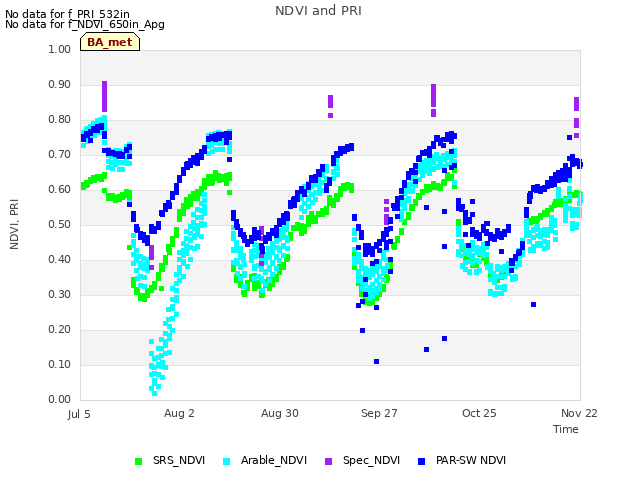This screenshot has height=480, width=640.
Task: Click the blue PAR-SW NDVI legend swatch
Action: pyautogui.click(x=422, y=461)
